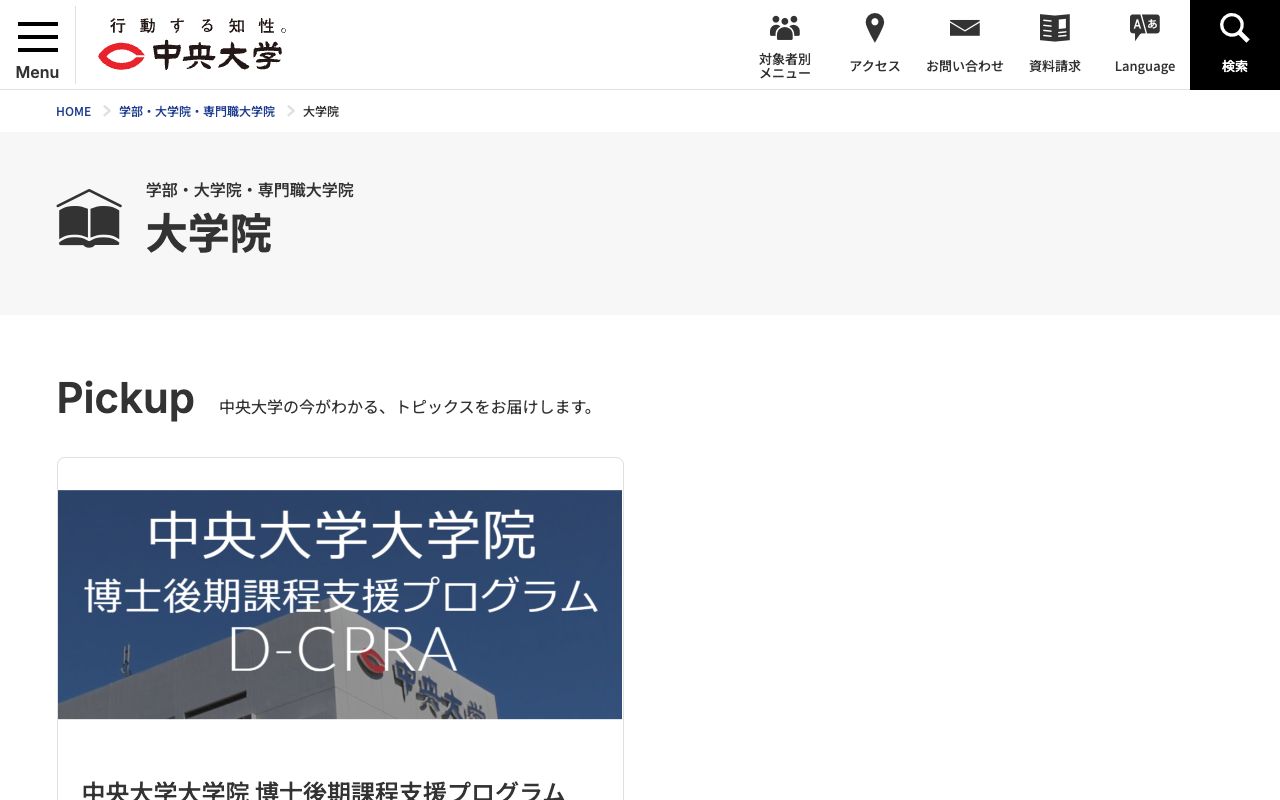Open the 博士後期課程支援プログラム card title

point(324,790)
